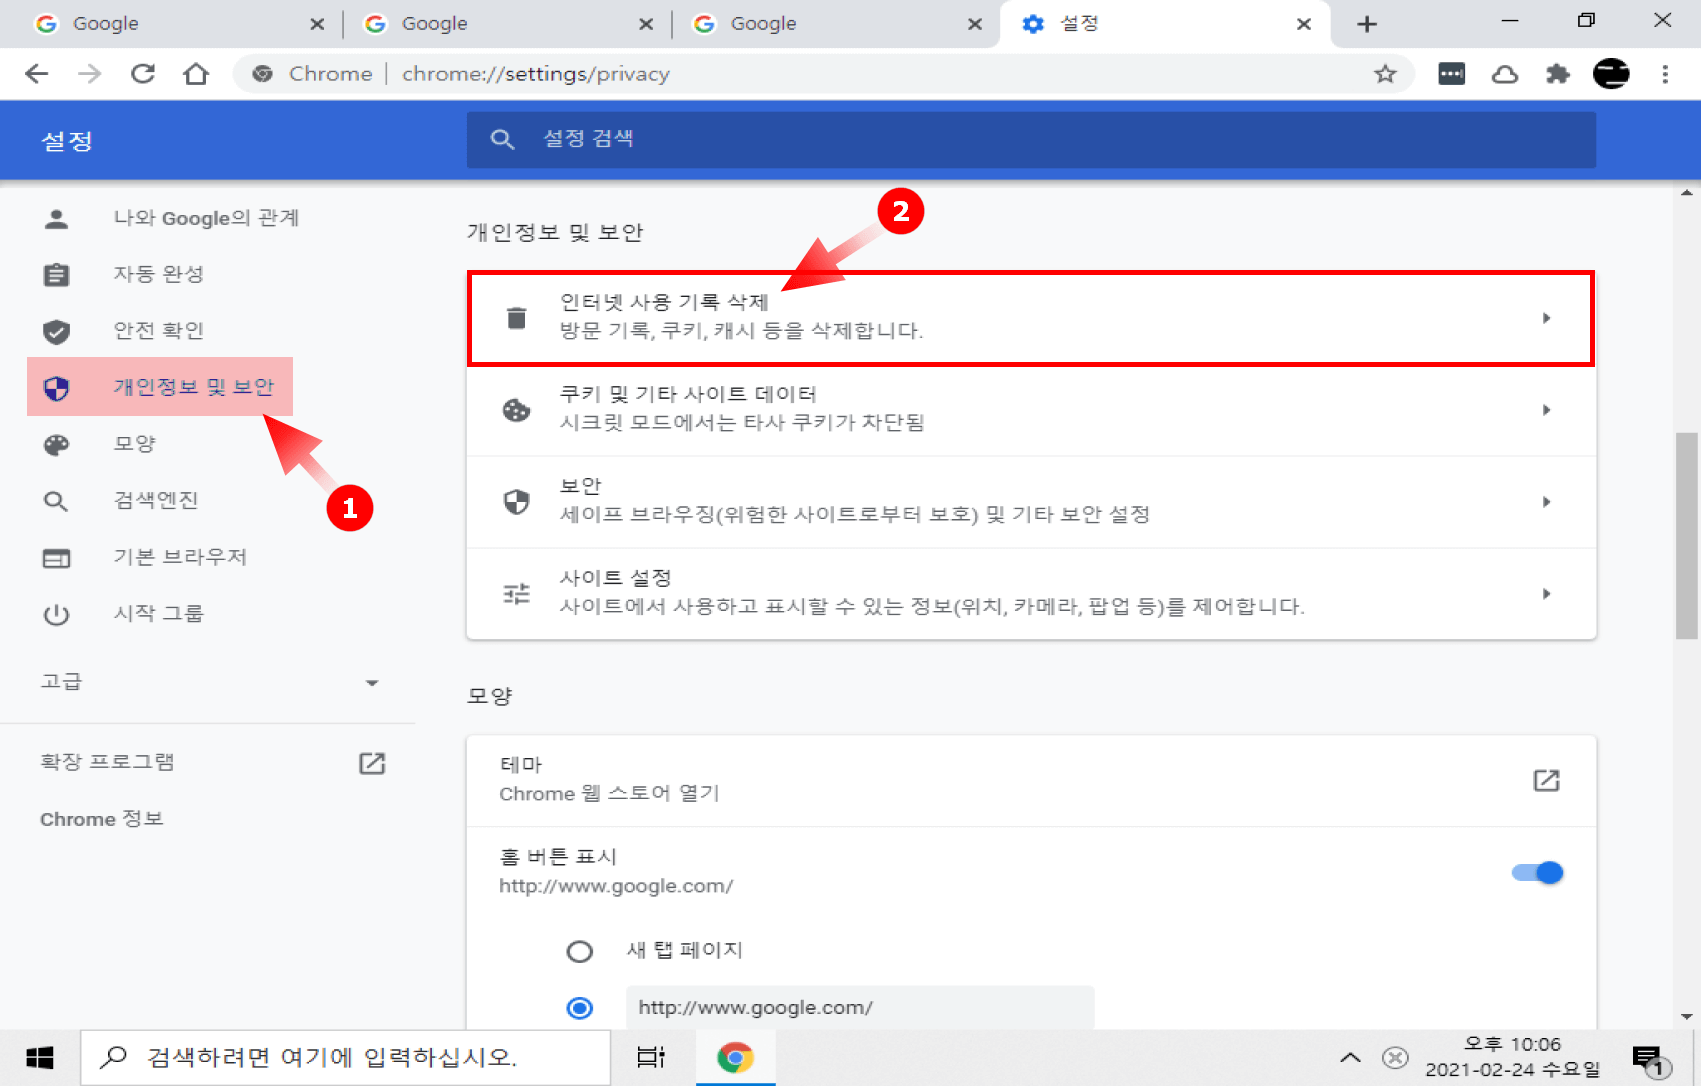Open Chrome's three-dot menu
The width and height of the screenshot is (1701, 1086).
1665,73
